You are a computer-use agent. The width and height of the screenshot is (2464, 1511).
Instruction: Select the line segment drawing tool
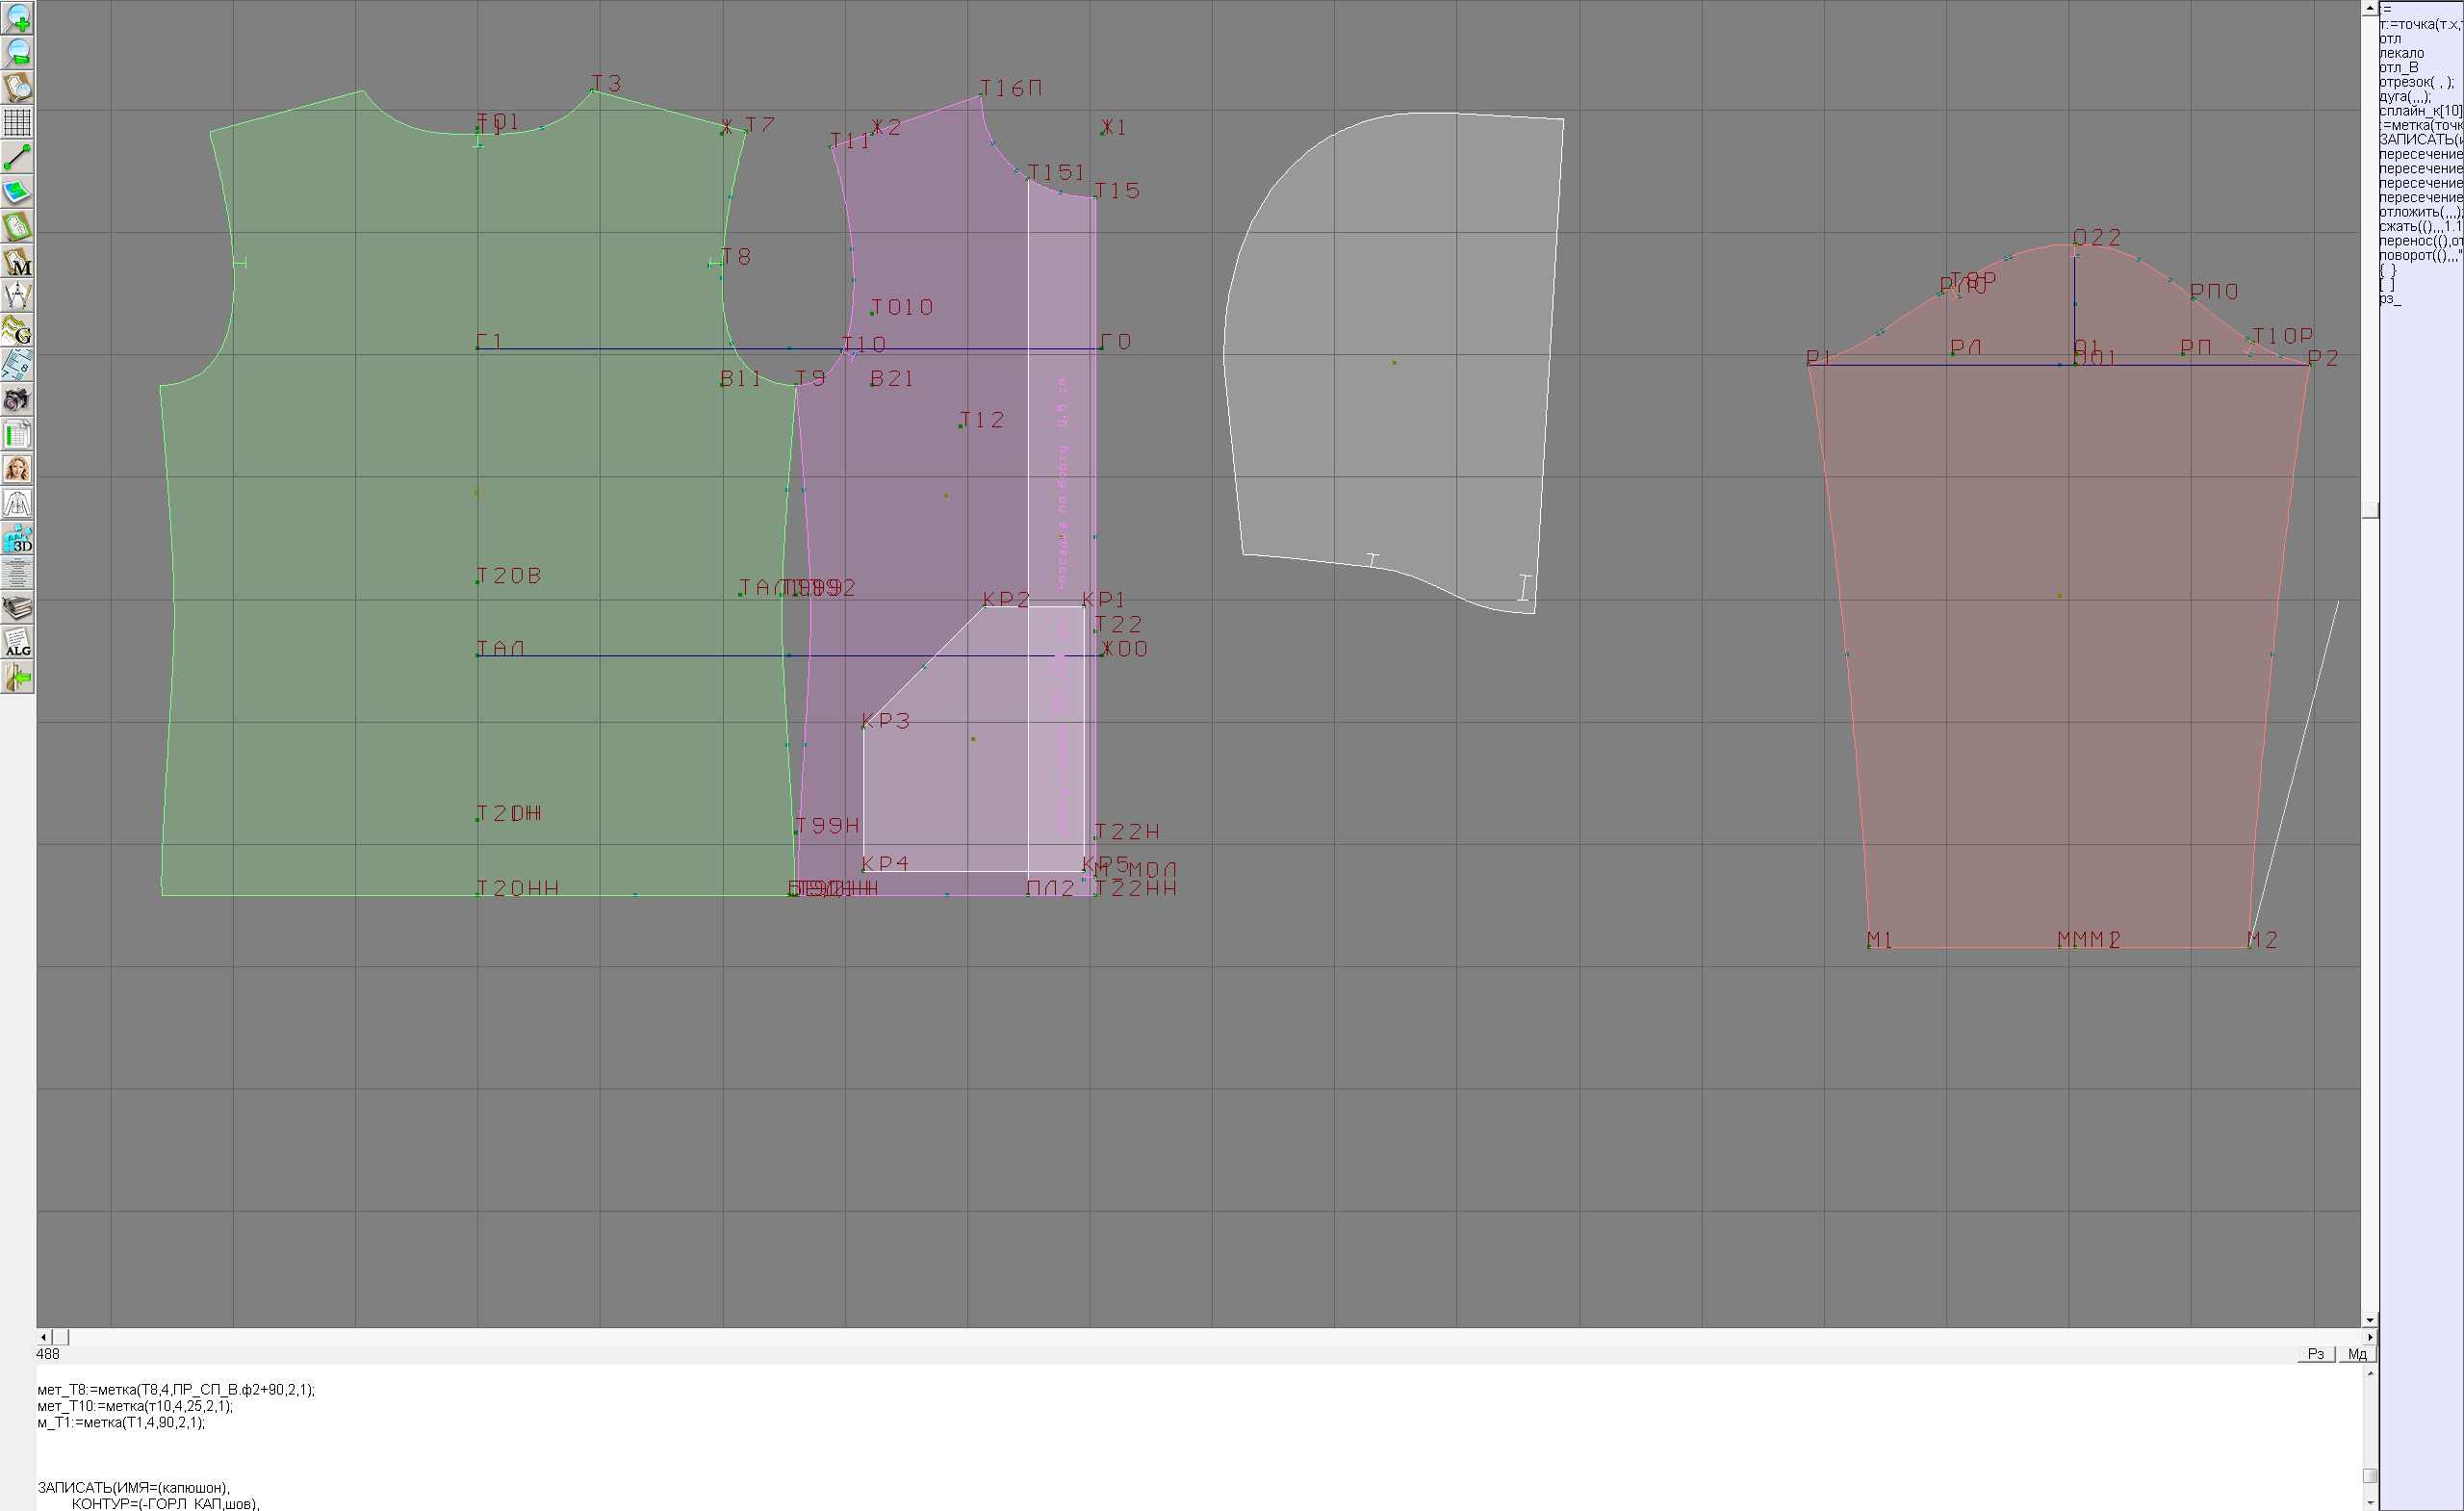(17, 157)
